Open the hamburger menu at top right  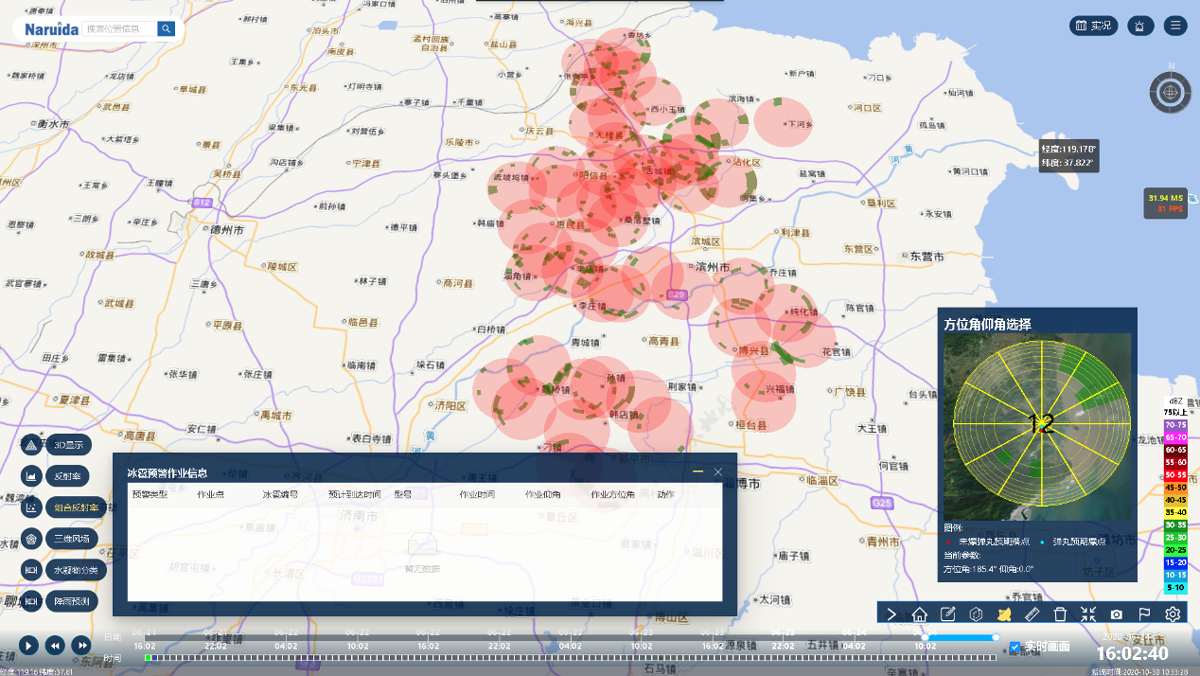[1175, 26]
